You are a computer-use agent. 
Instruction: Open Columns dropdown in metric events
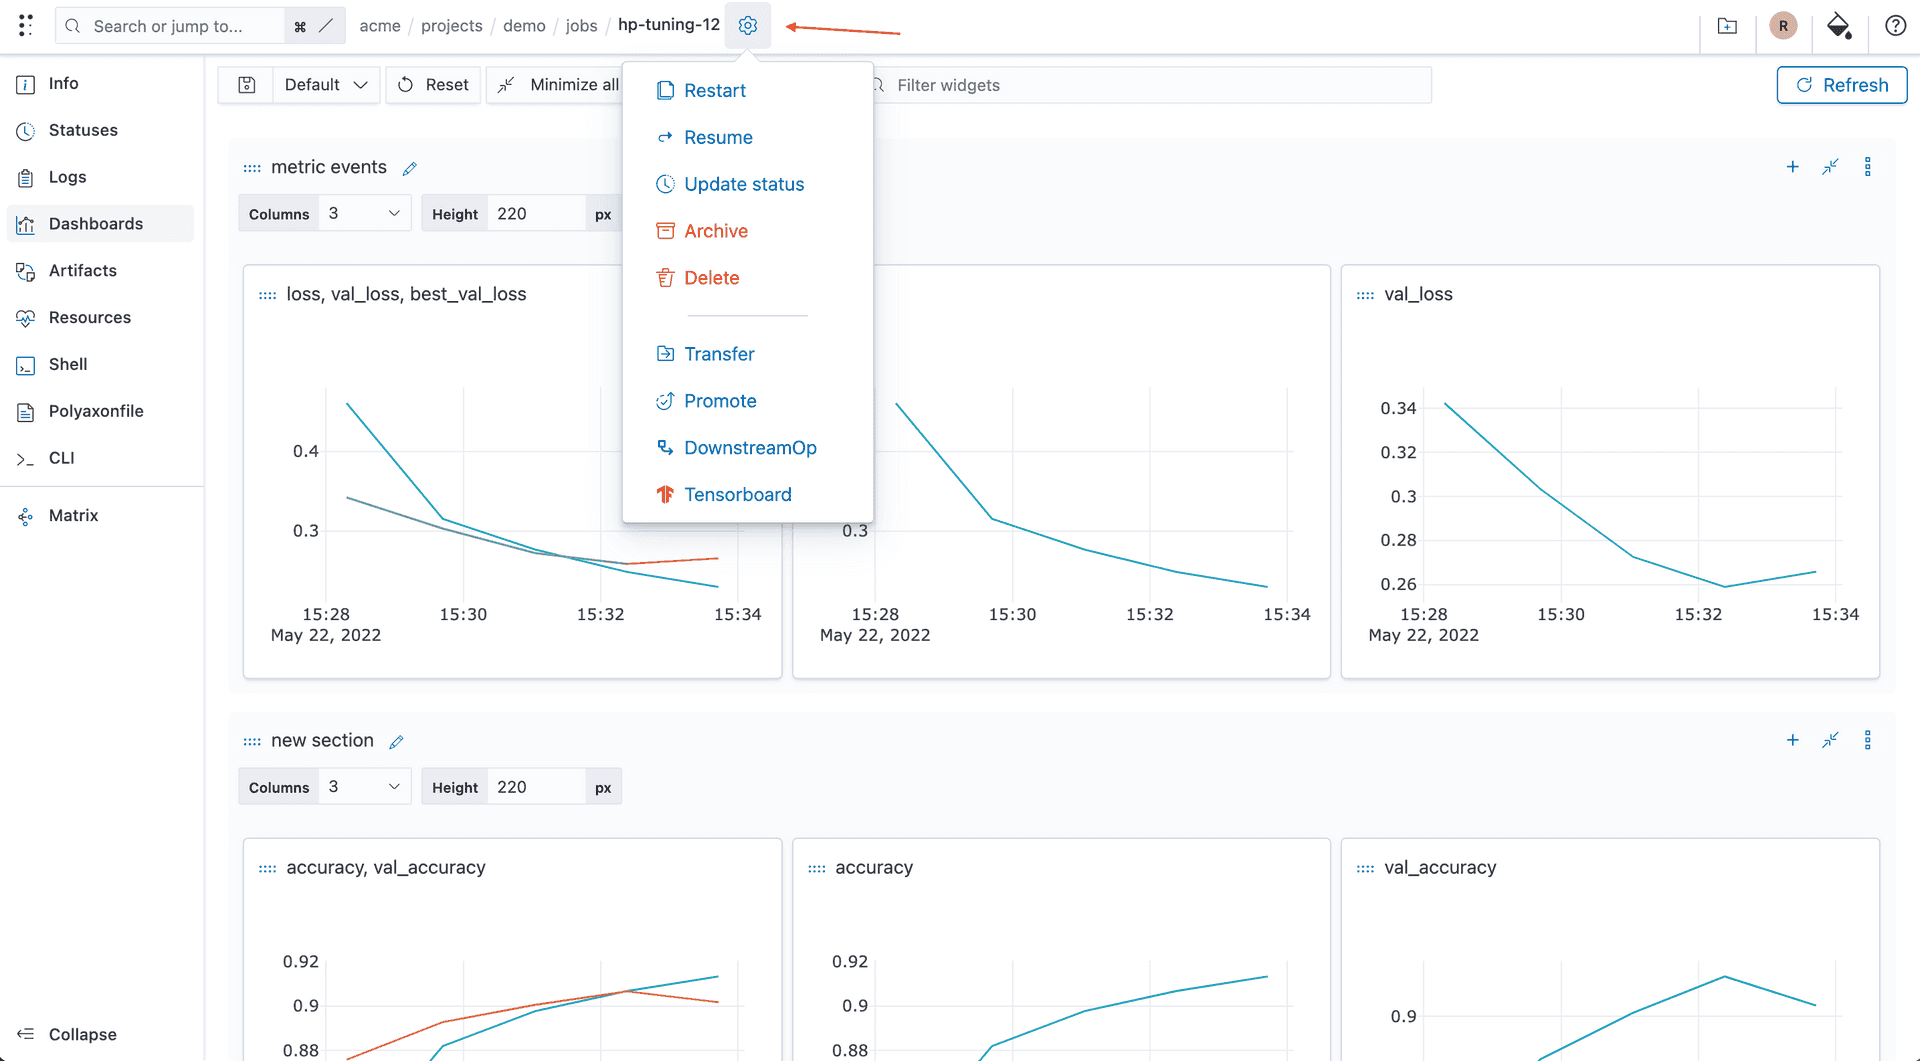[364, 214]
